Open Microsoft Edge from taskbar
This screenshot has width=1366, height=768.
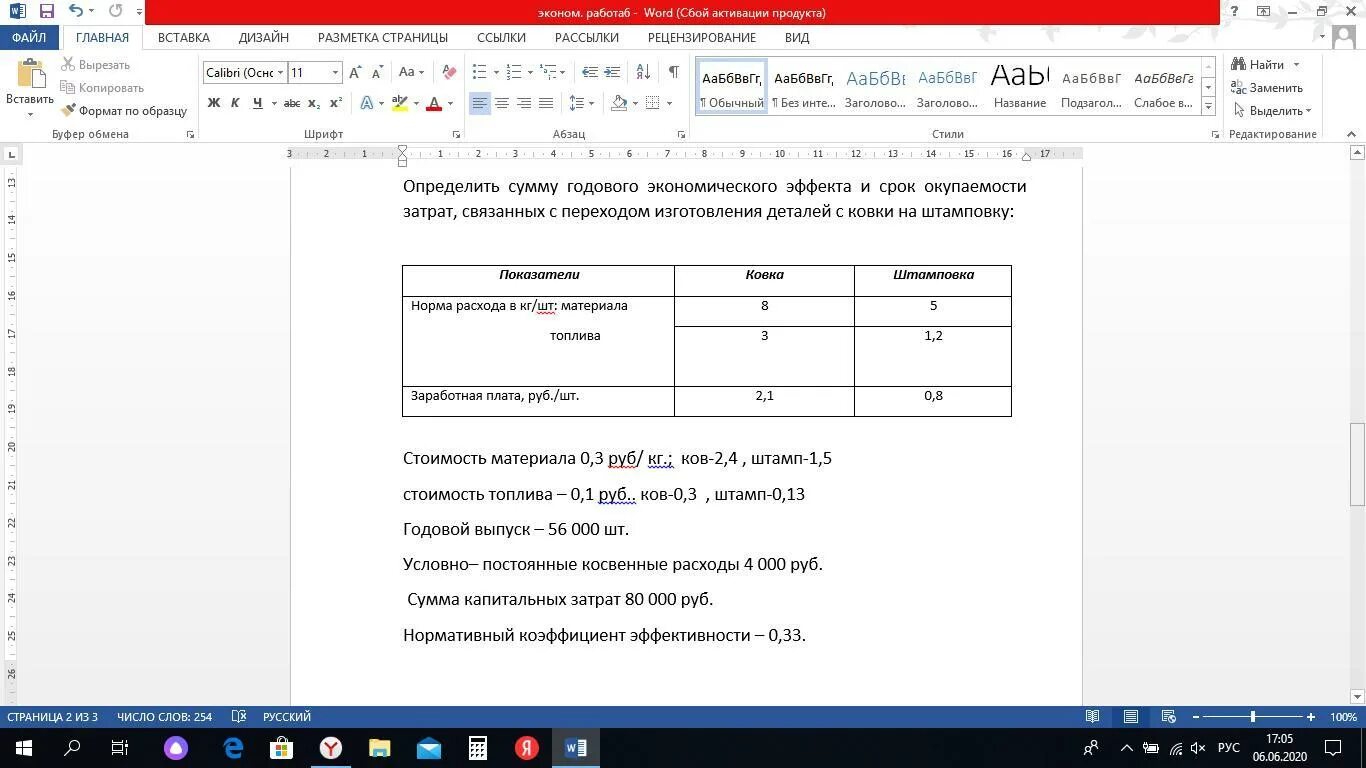pyautogui.click(x=233, y=748)
